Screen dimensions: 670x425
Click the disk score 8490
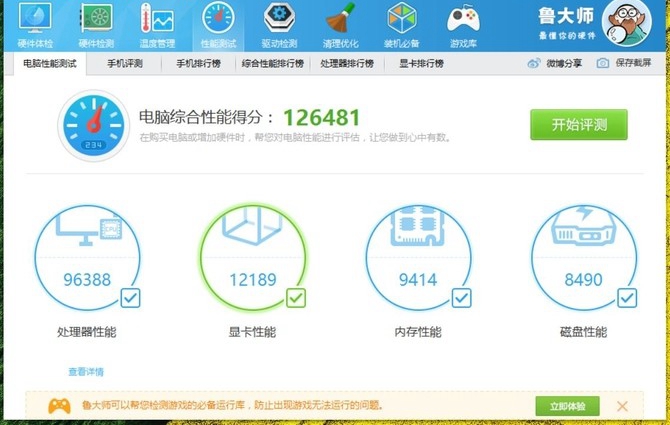(x=583, y=280)
